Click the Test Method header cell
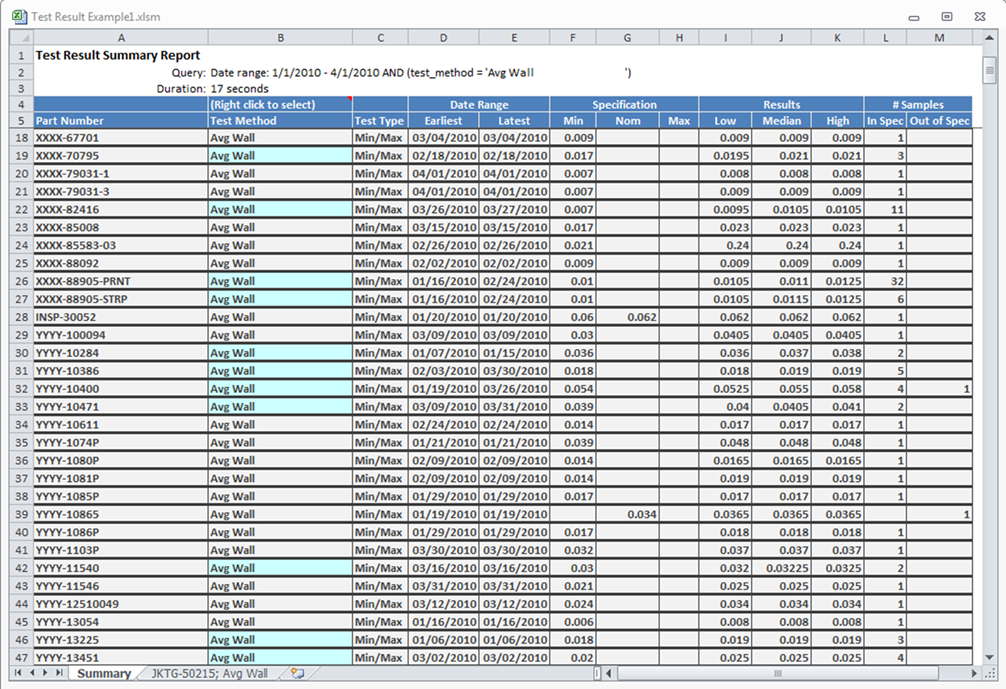1006x689 pixels. (280, 121)
